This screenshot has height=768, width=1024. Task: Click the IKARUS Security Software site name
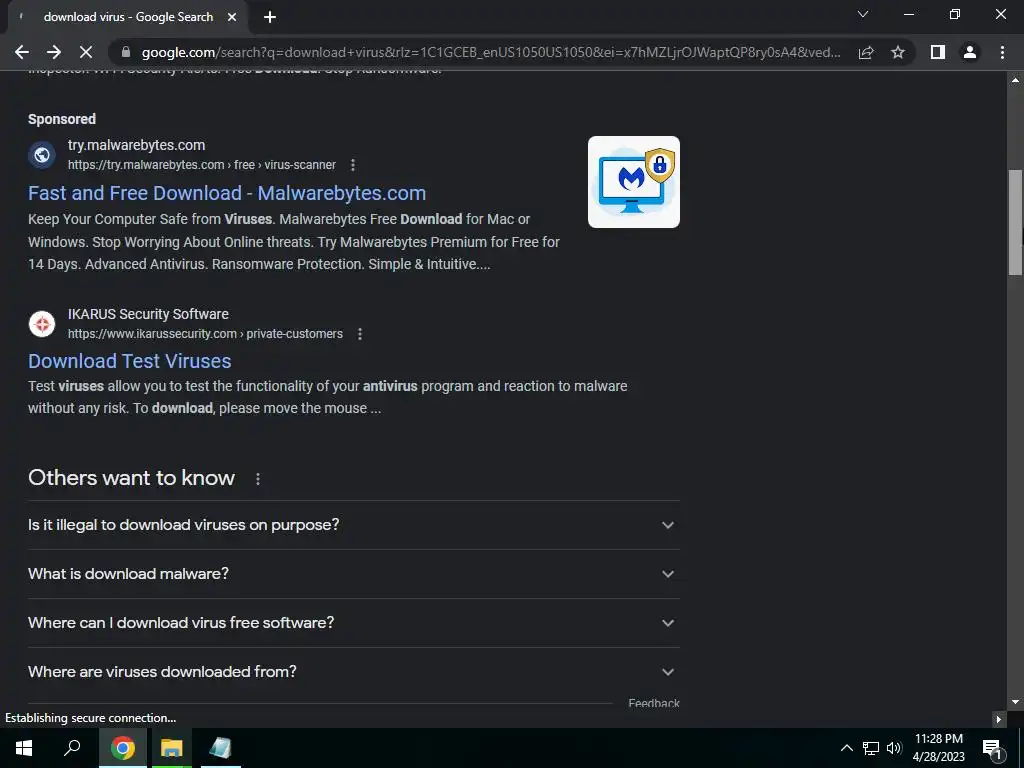pos(148,314)
